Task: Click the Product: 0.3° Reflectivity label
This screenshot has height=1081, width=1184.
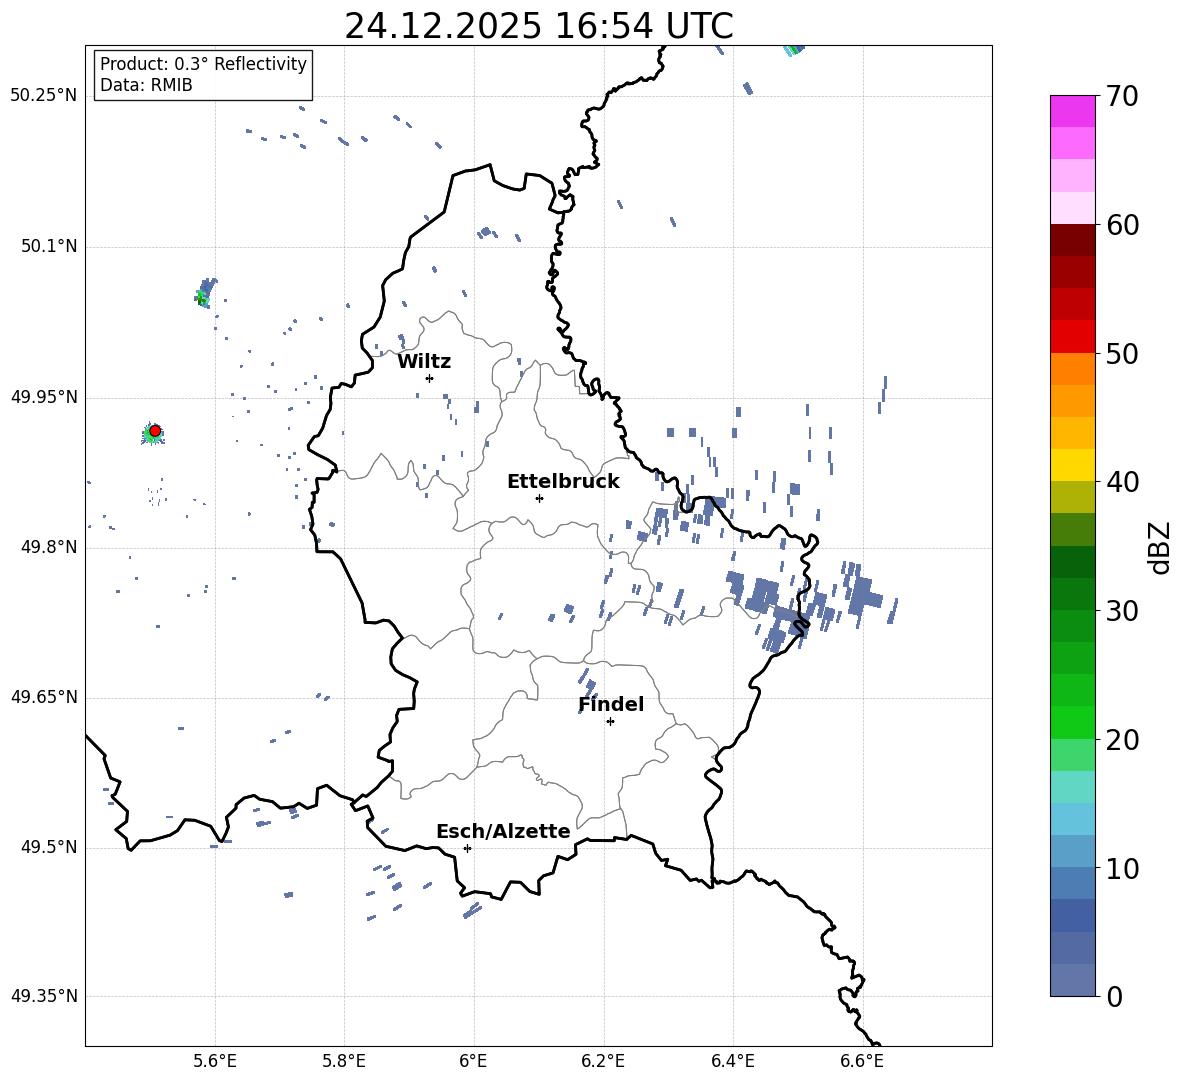Action: point(203,63)
